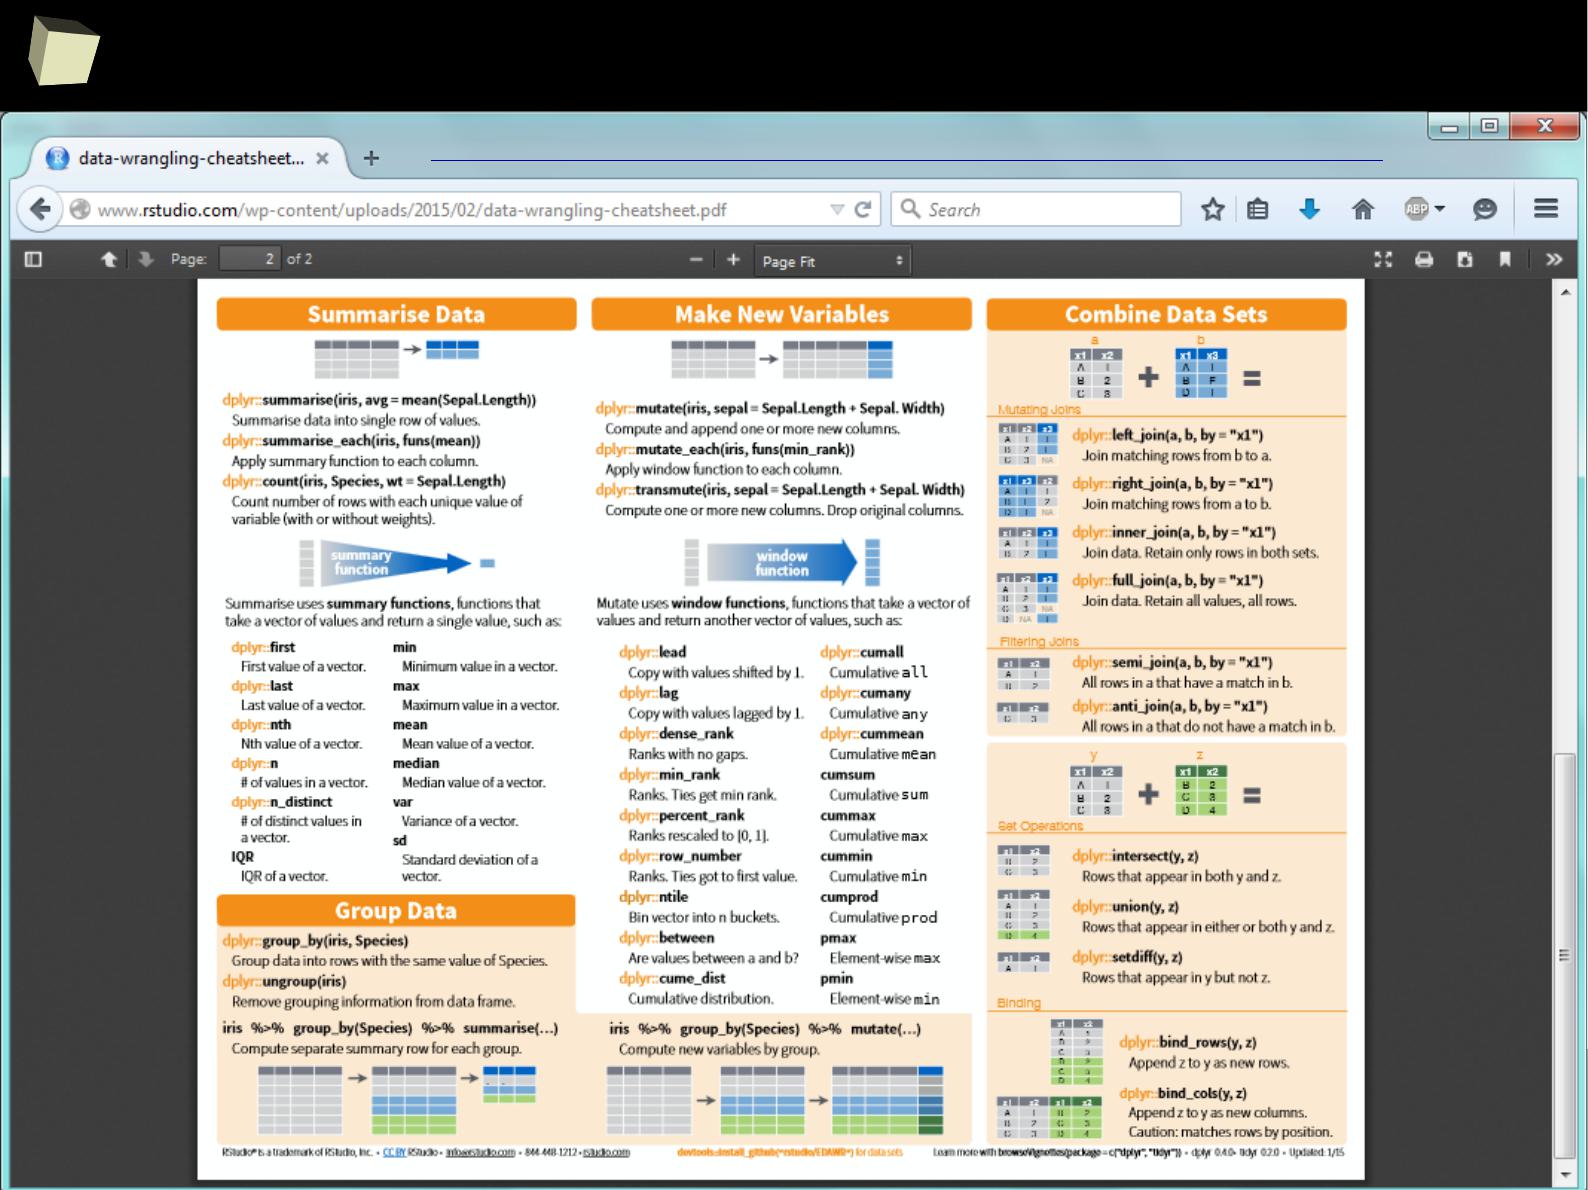This screenshot has width=1588, height=1190.
Task: Open a new browser tab
Action: [x=371, y=158]
